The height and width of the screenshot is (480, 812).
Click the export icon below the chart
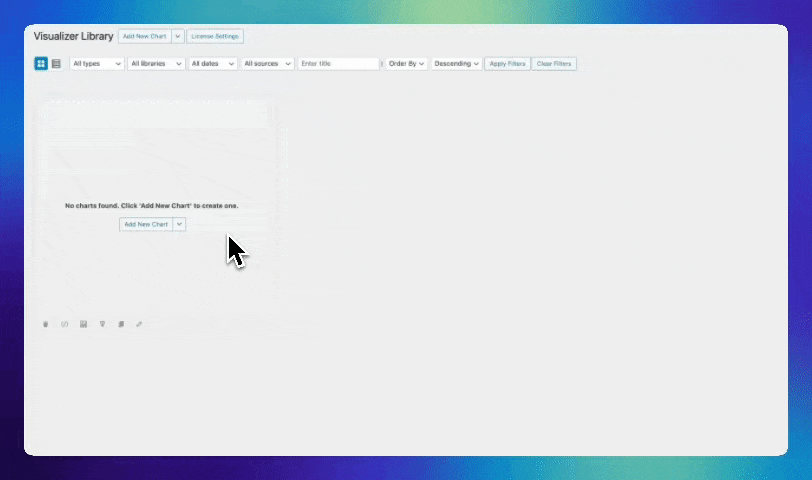(x=102, y=324)
